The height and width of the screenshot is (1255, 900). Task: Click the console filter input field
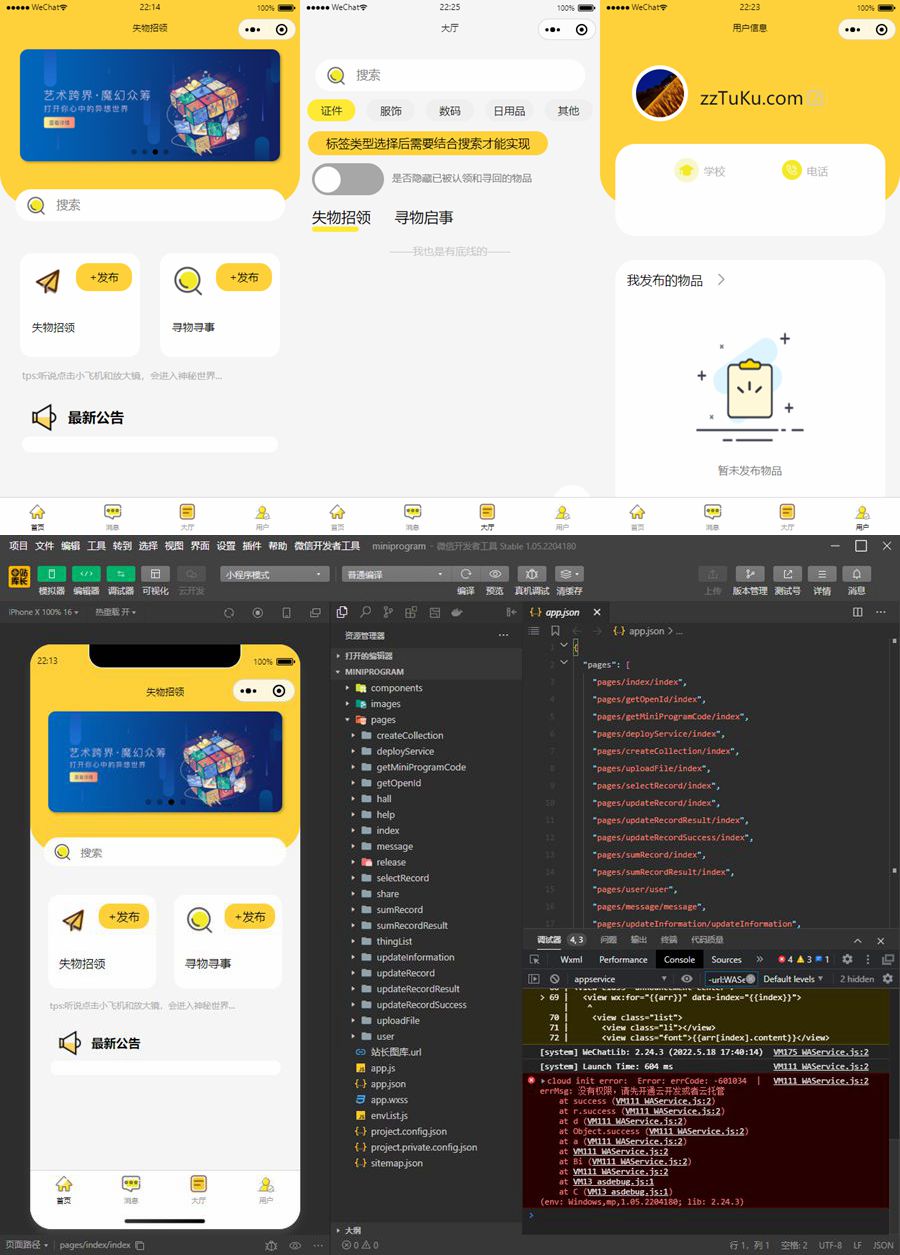pyautogui.click(x=730, y=979)
